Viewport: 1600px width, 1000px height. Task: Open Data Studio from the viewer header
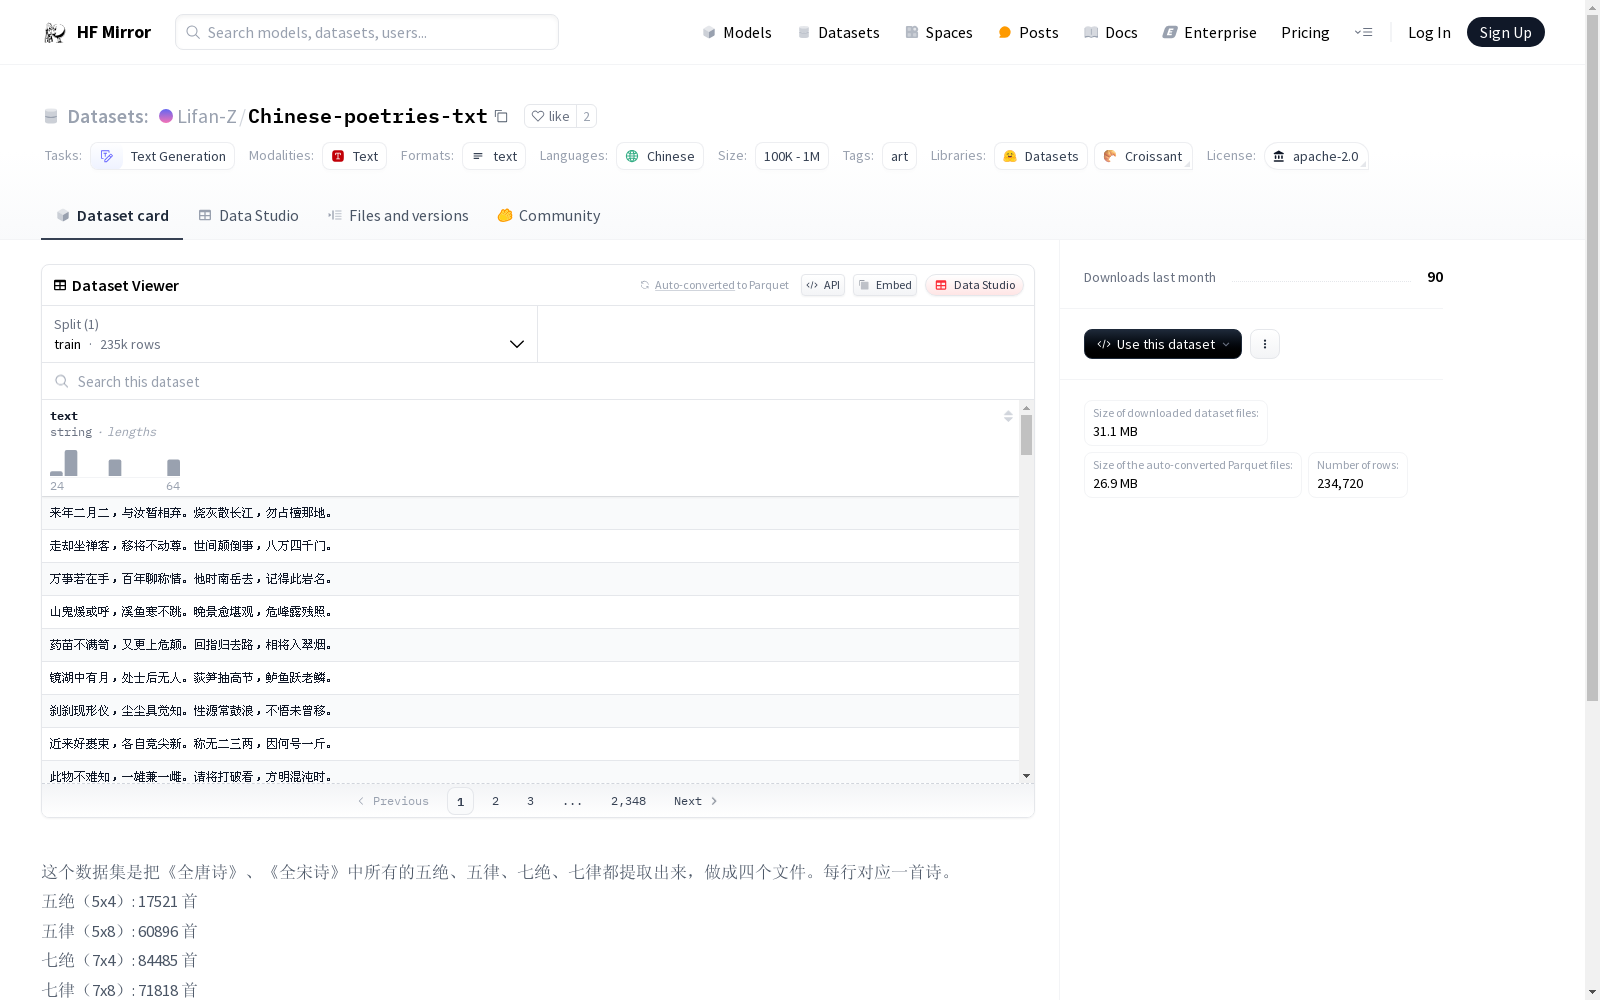tap(975, 285)
